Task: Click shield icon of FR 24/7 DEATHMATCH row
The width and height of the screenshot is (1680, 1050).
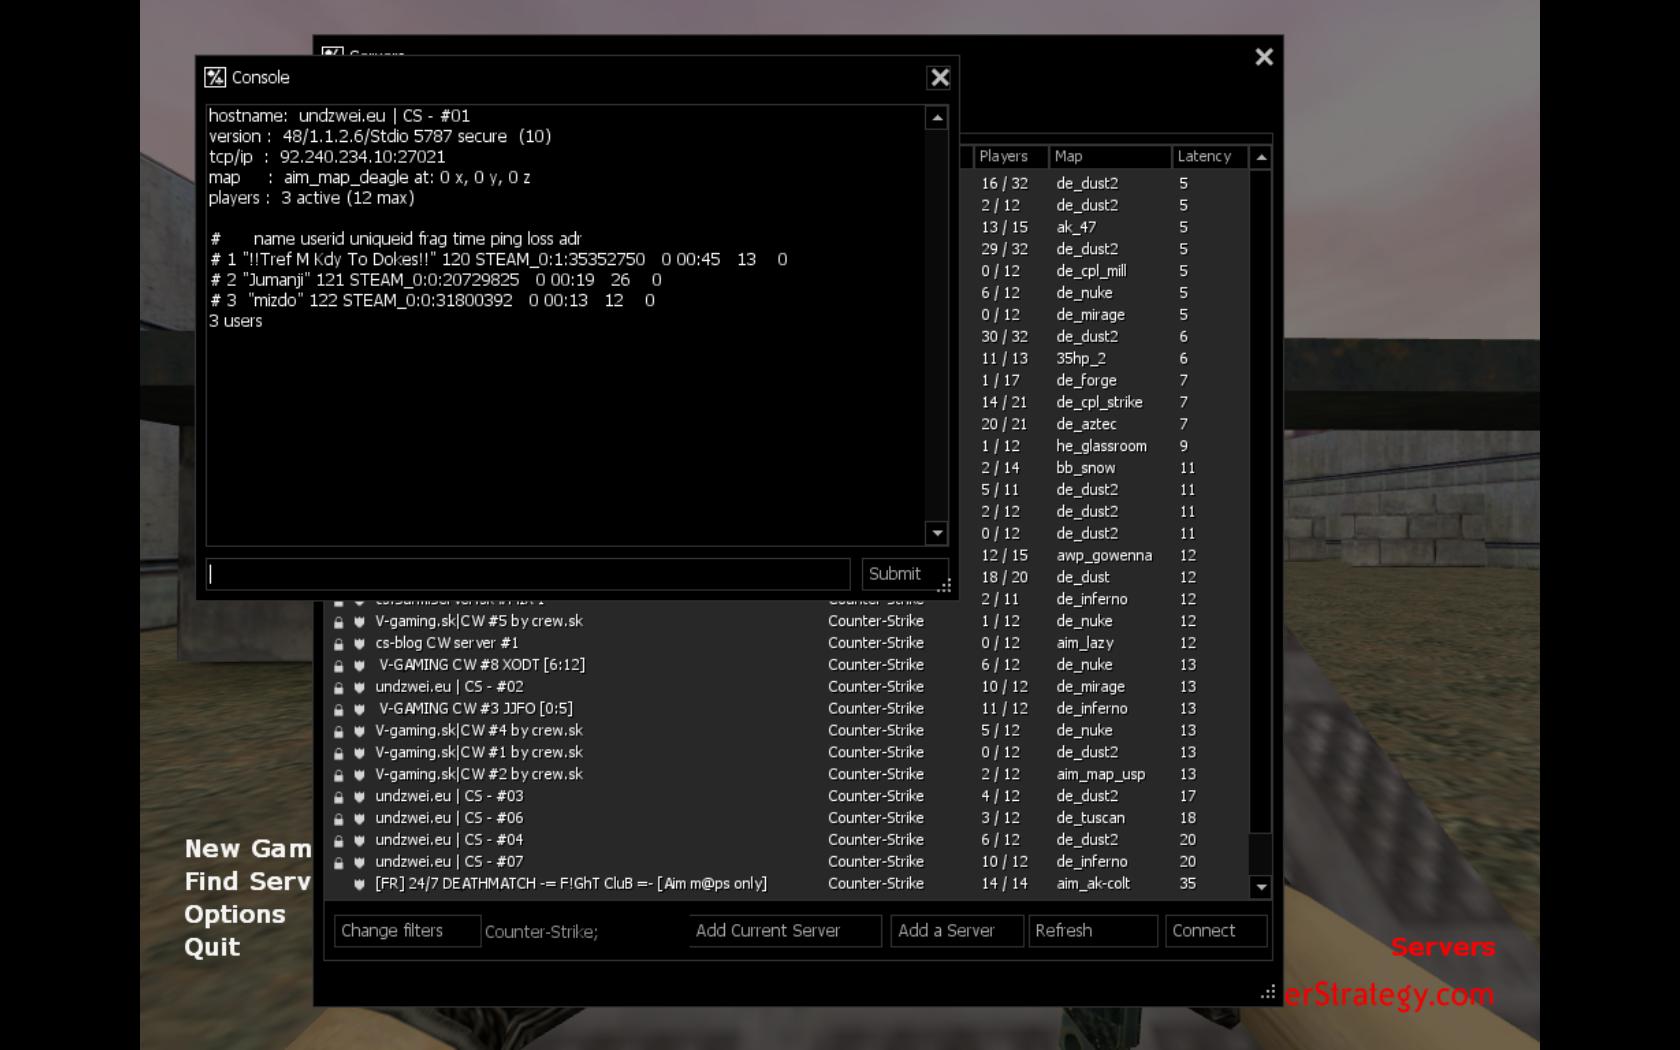Action: click(359, 885)
